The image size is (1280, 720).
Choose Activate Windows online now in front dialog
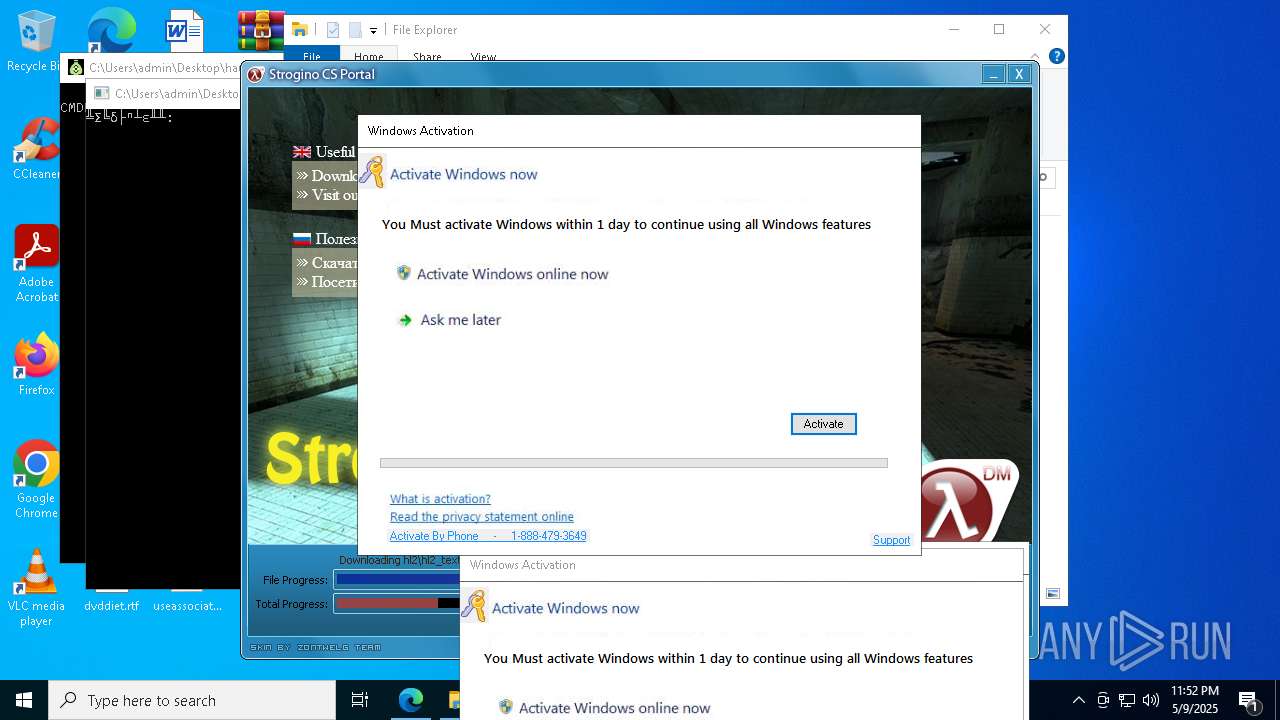tap(512, 274)
